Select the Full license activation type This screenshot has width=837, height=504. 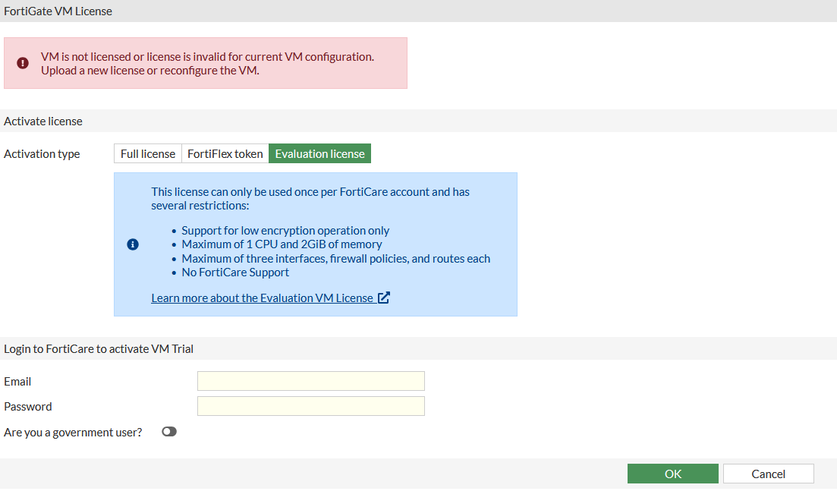point(148,154)
